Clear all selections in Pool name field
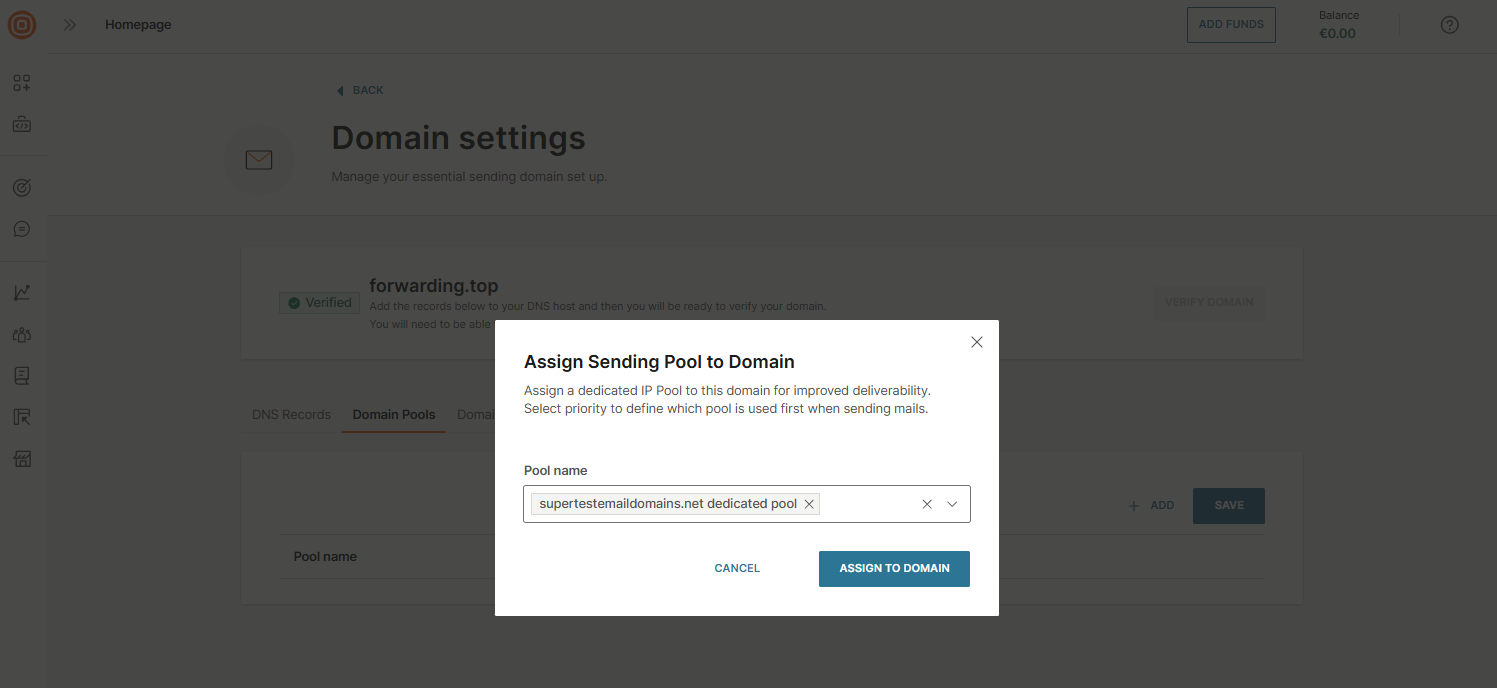The width and height of the screenshot is (1497, 688). pos(927,504)
